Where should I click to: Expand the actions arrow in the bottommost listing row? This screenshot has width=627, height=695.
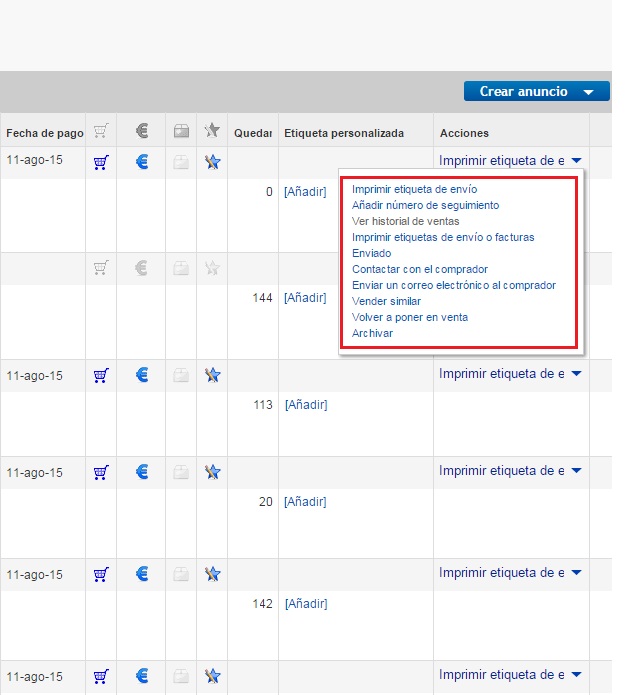point(576,674)
